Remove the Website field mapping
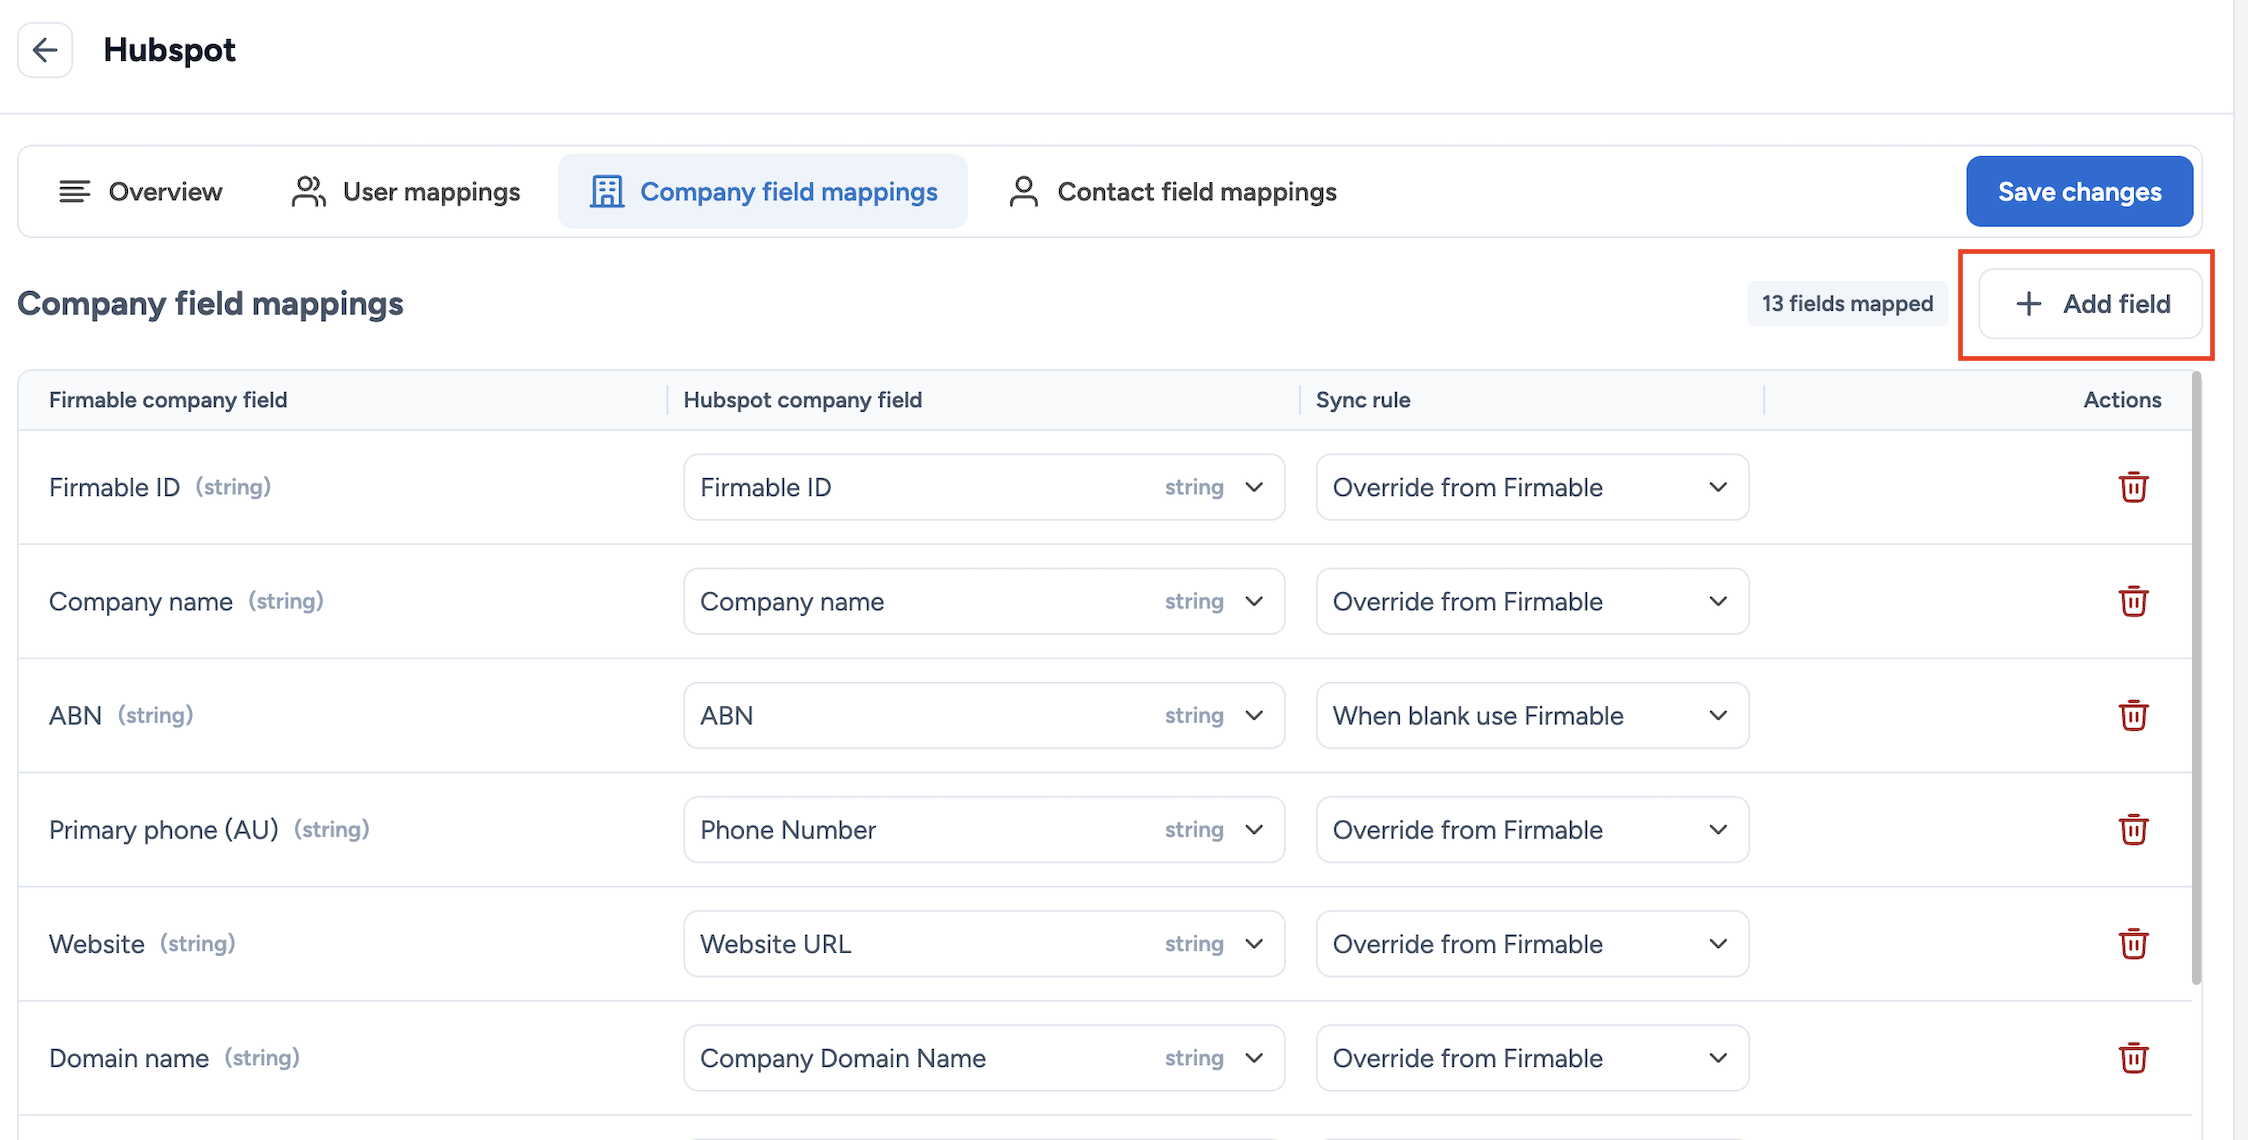Image resolution: width=2248 pixels, height=1140 pixels. coord(2133,943)
